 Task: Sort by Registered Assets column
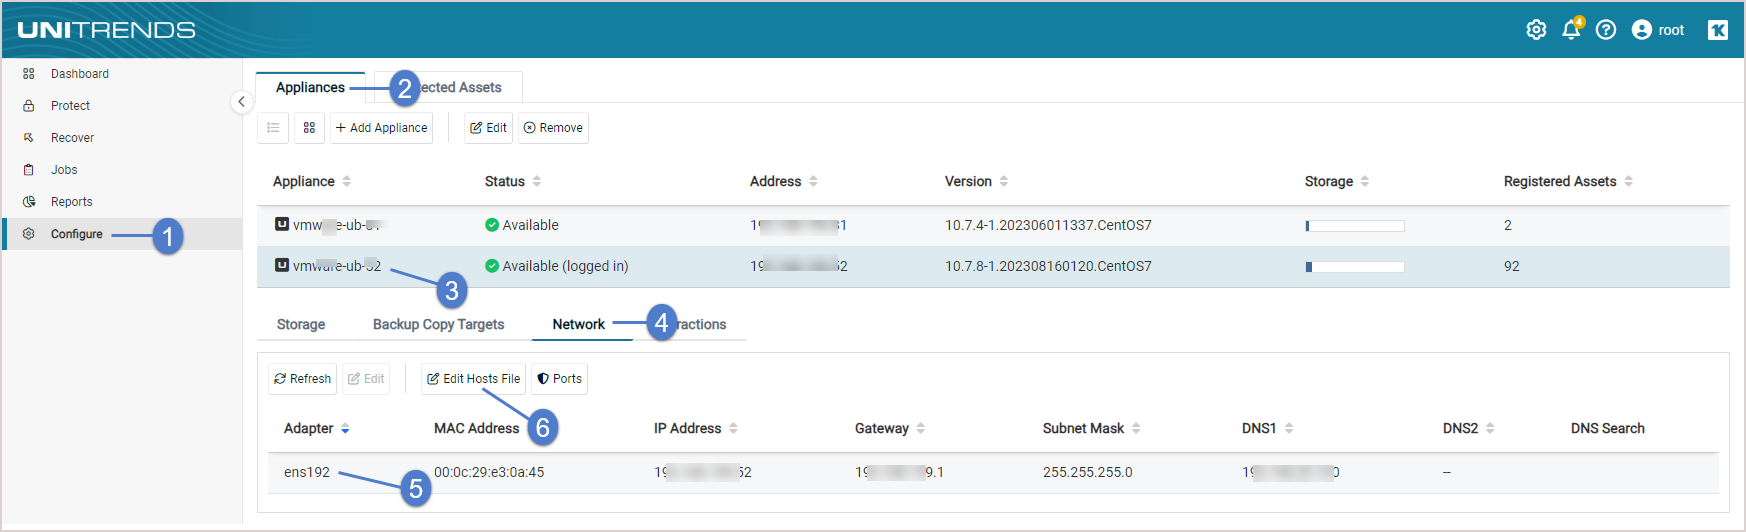1568,181
